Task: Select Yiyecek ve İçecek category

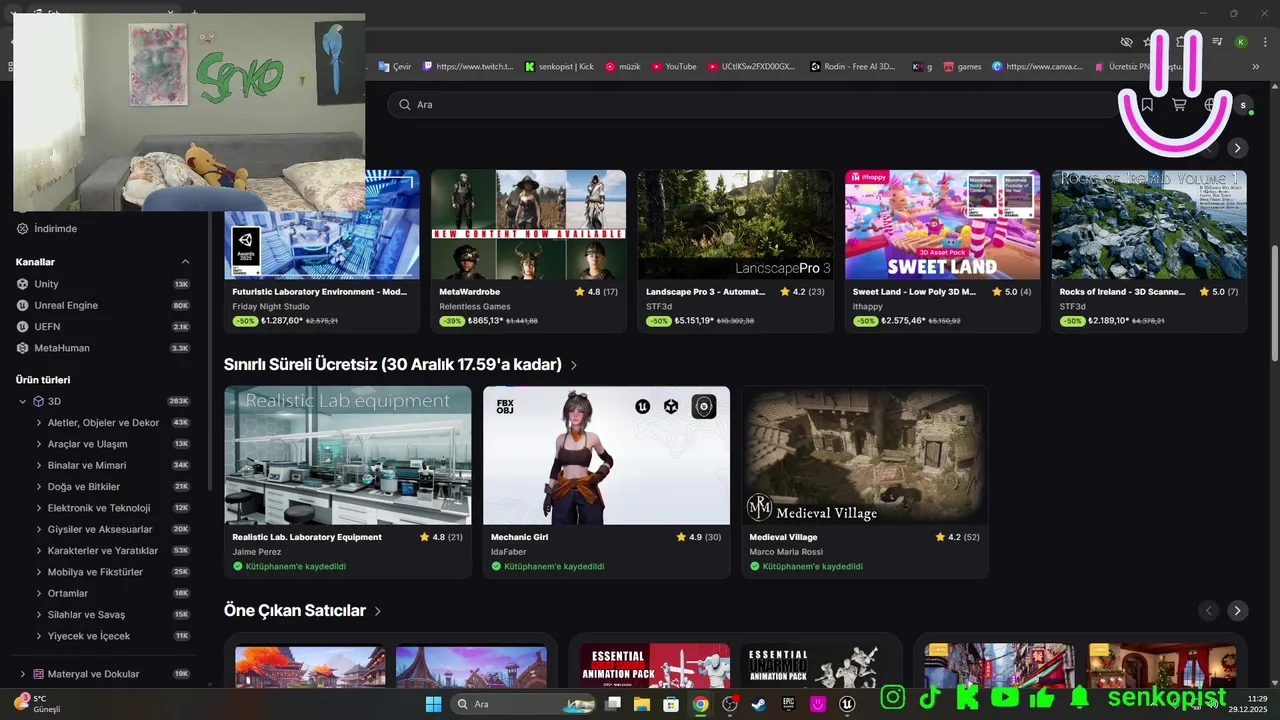Action: click(x=89, y=636)
